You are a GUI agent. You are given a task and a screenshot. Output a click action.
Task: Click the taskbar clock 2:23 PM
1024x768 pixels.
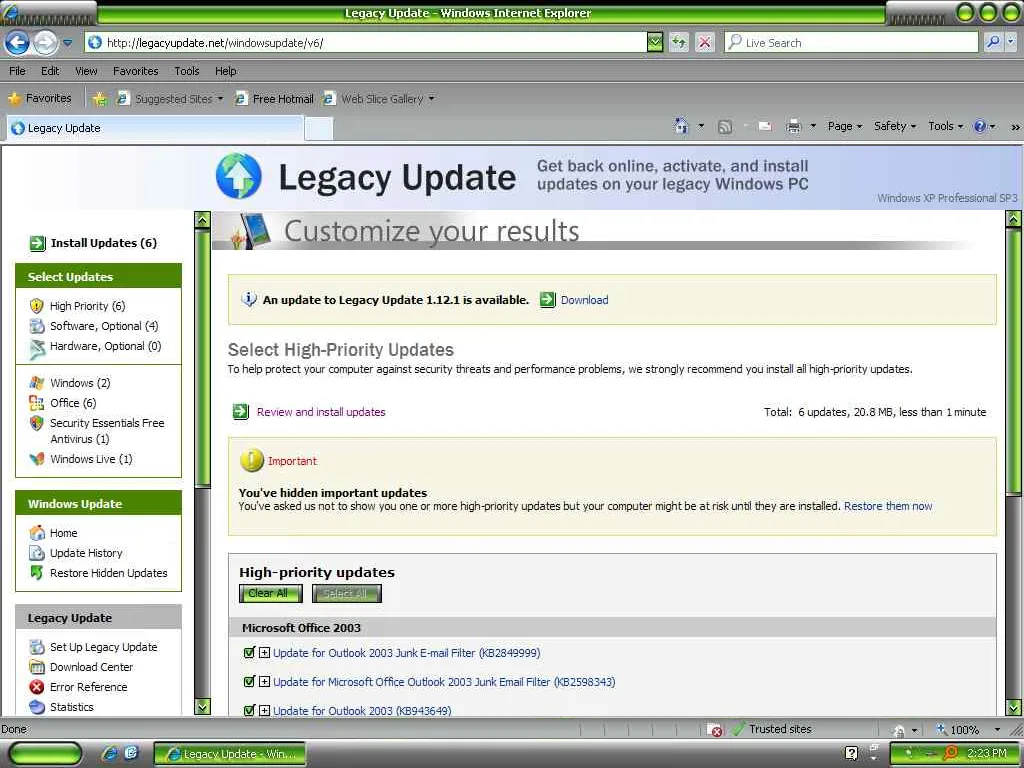[987, 753]
